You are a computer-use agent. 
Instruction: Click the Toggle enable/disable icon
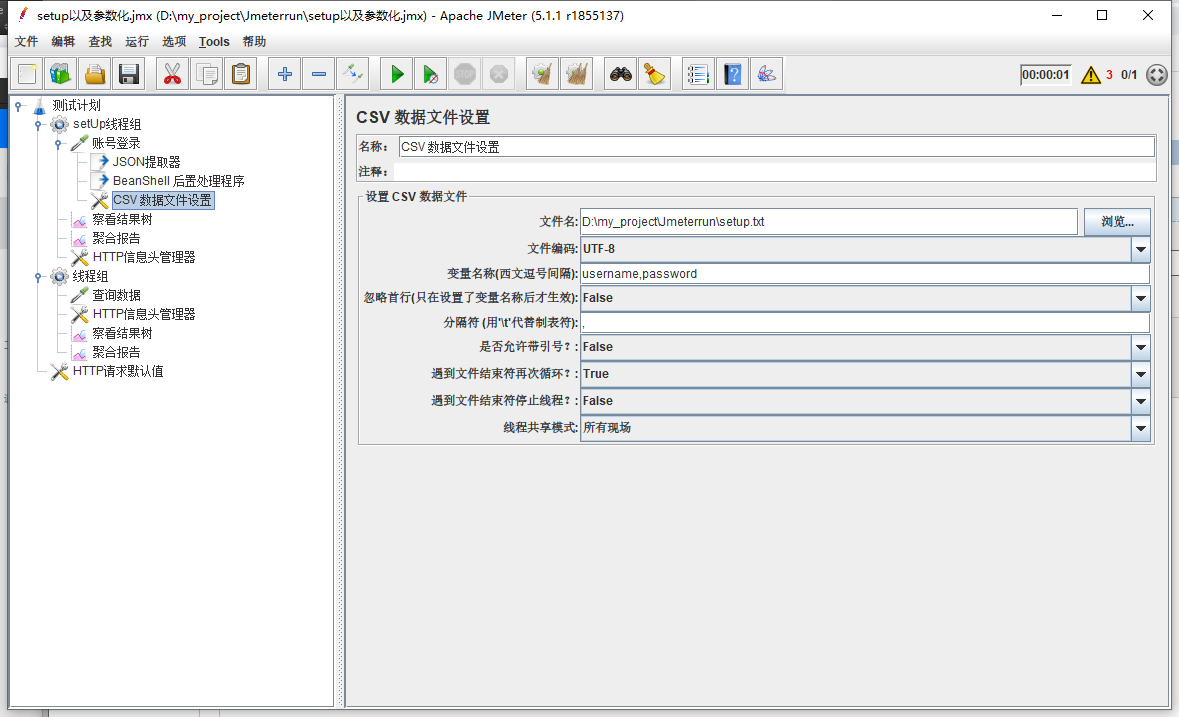[x=352, y=74]
